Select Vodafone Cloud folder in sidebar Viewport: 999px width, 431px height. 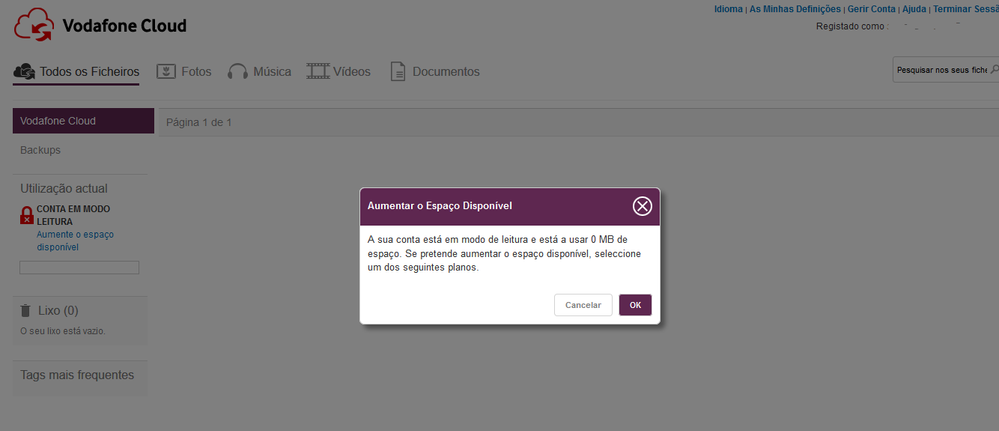click(x=83, y=121)
